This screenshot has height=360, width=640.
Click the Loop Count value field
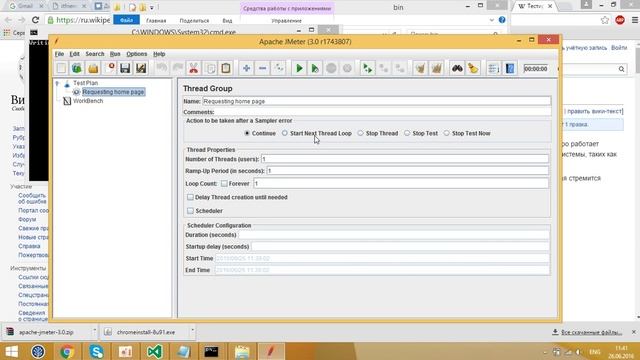click(401, 183)
